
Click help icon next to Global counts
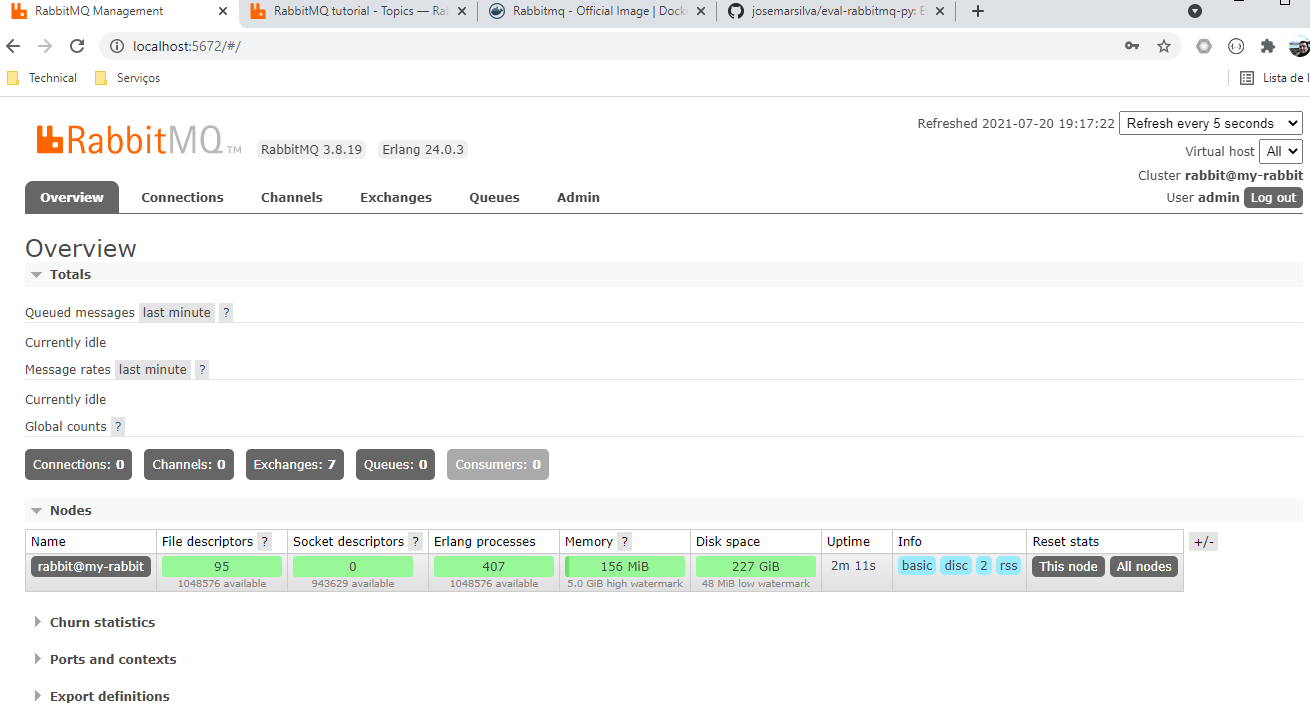(118, 426)
